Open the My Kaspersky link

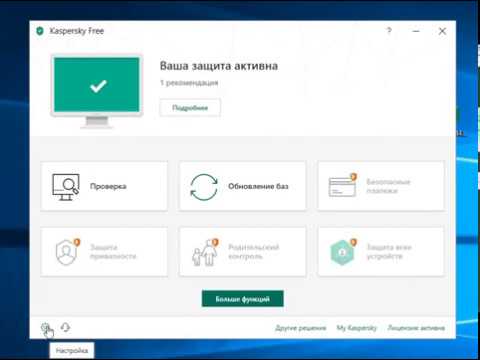[356, 328]
